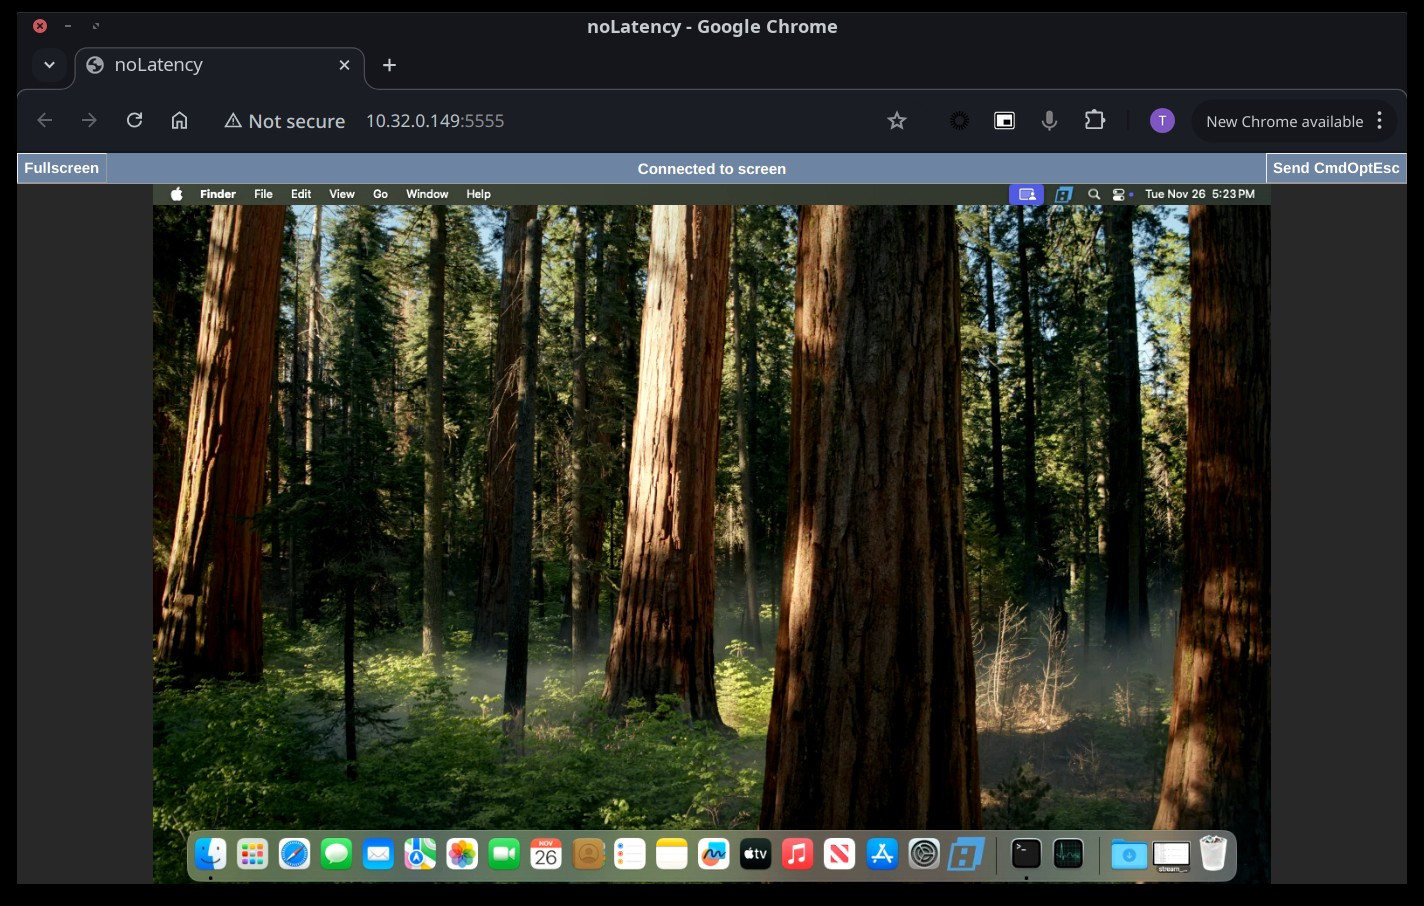Open Calendar showing 26 in dock
1424x906 pixels.
[546, 854]
